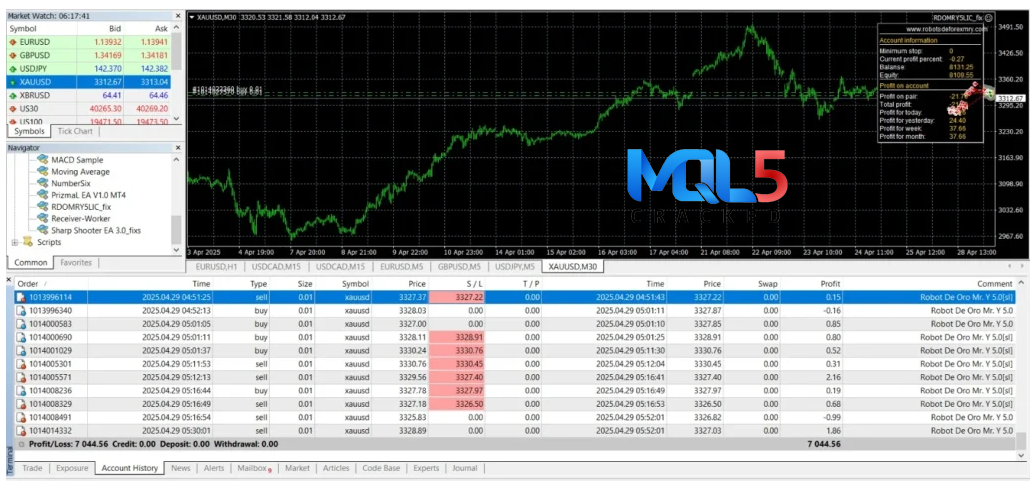Click the icon of buy order 1013996340
Image resolution: width=1034 pixels, height=485 pixels.
pos(20,310)
